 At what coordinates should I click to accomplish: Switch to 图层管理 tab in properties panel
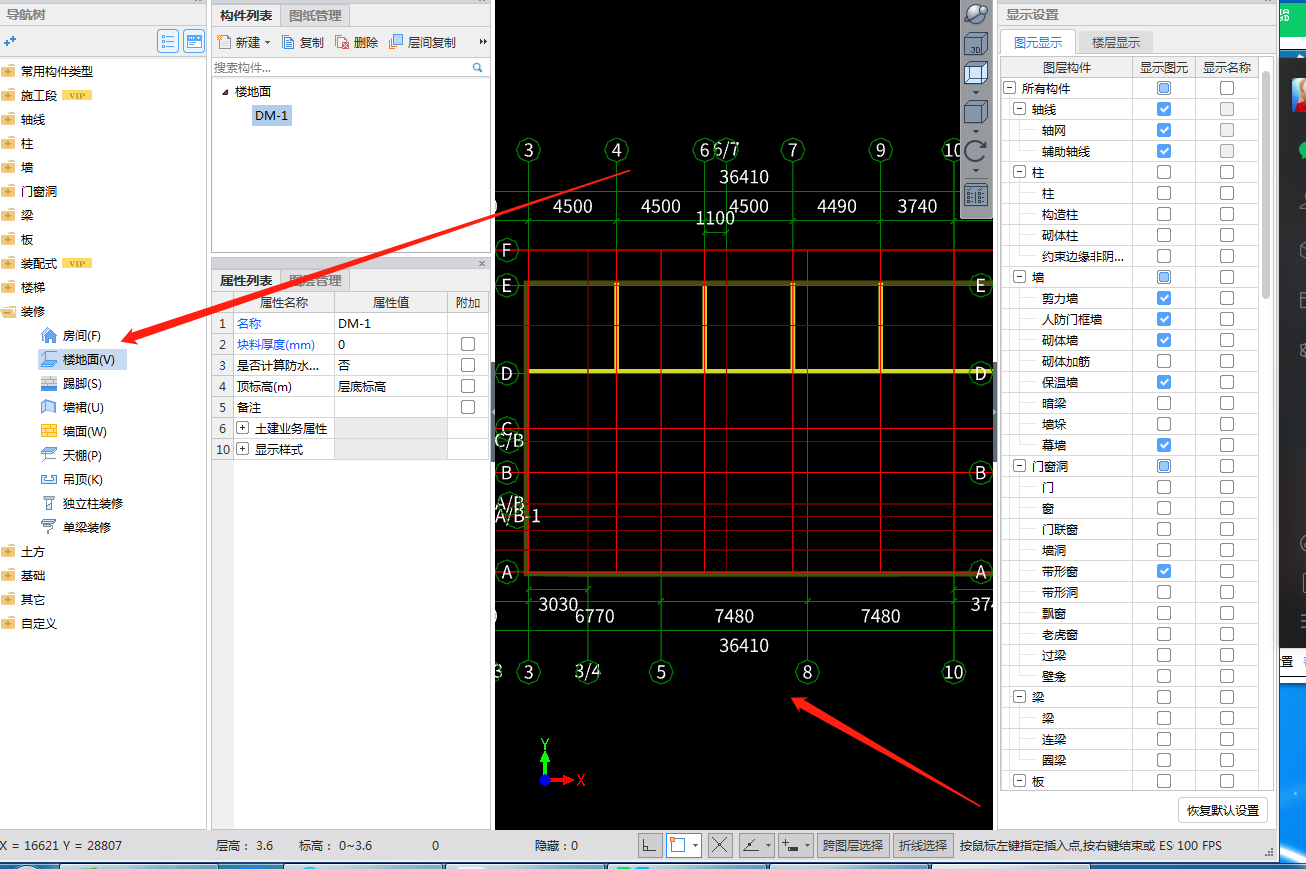click(x=315, y=281)
